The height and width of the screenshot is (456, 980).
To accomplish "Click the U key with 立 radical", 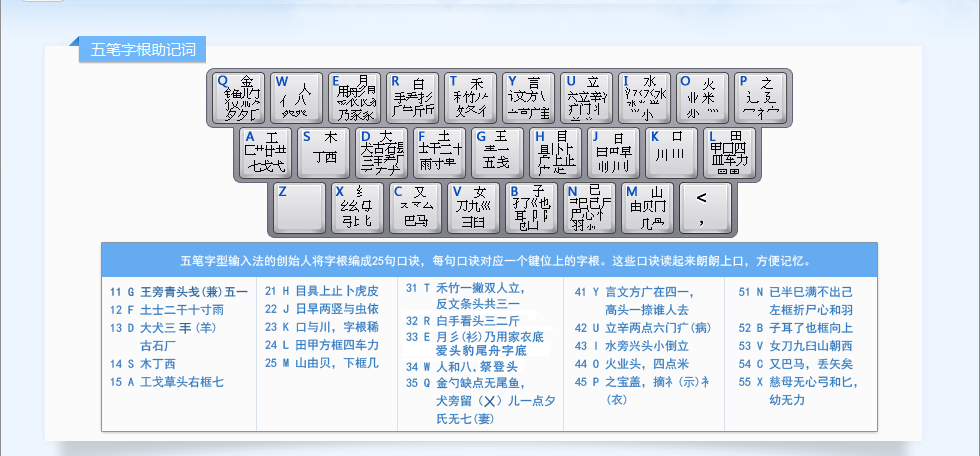I will (586, 98).
